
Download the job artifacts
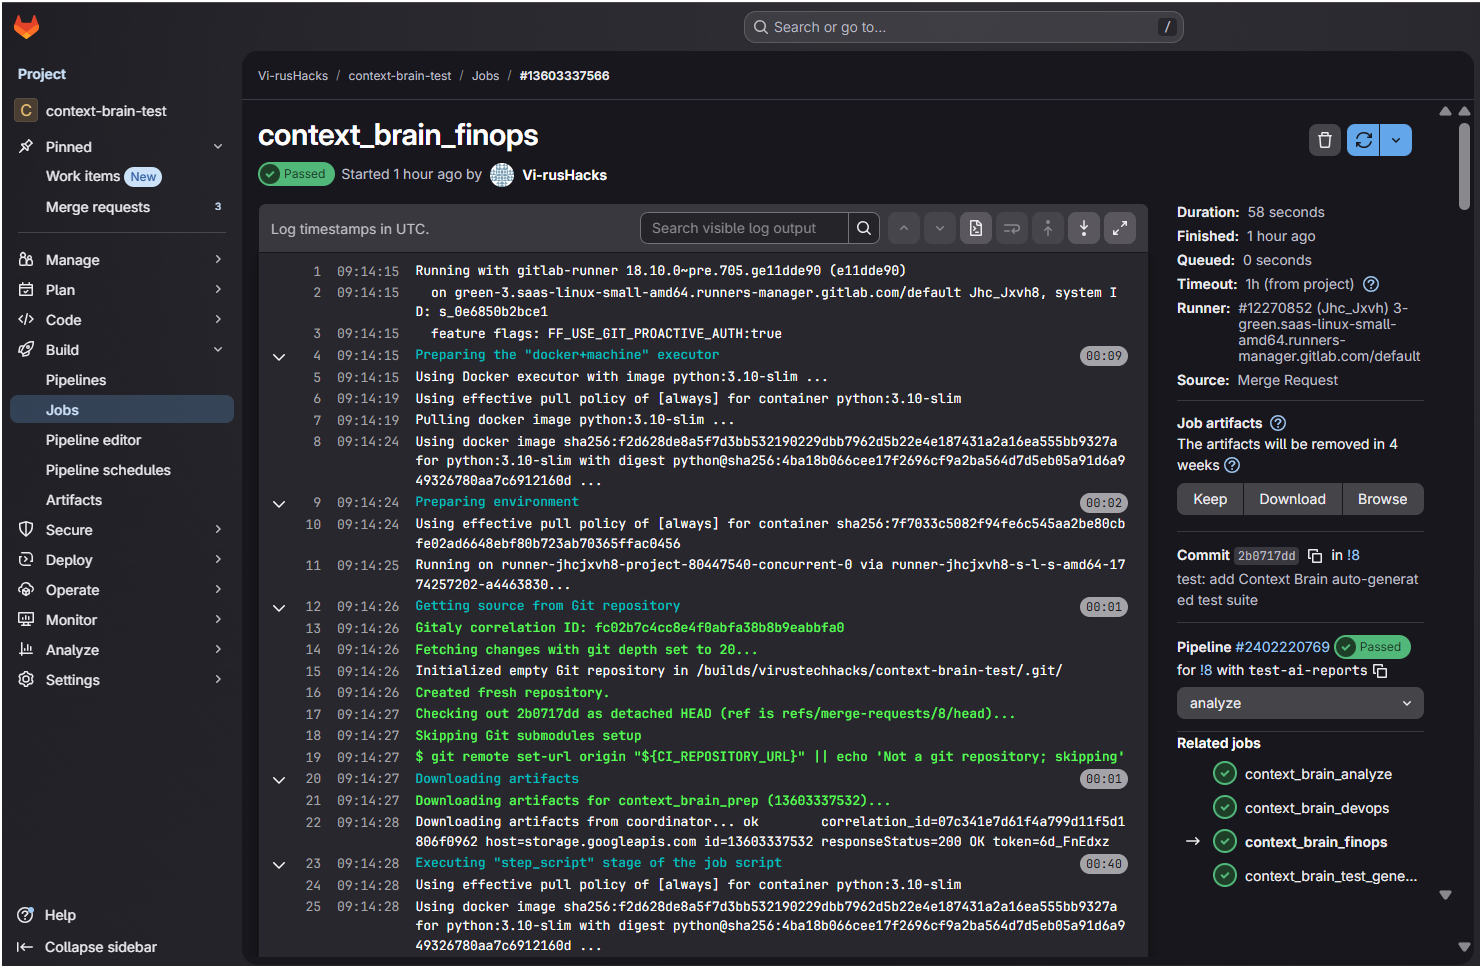click(1292, 499)
